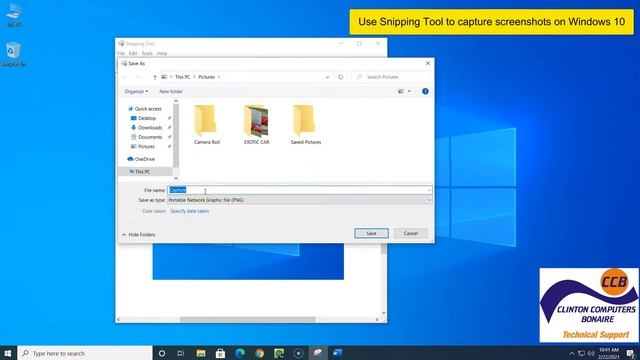Viewport: 640px width, 360px height.
Task: Go up one folder level arrow
Action: click(155, 77)
